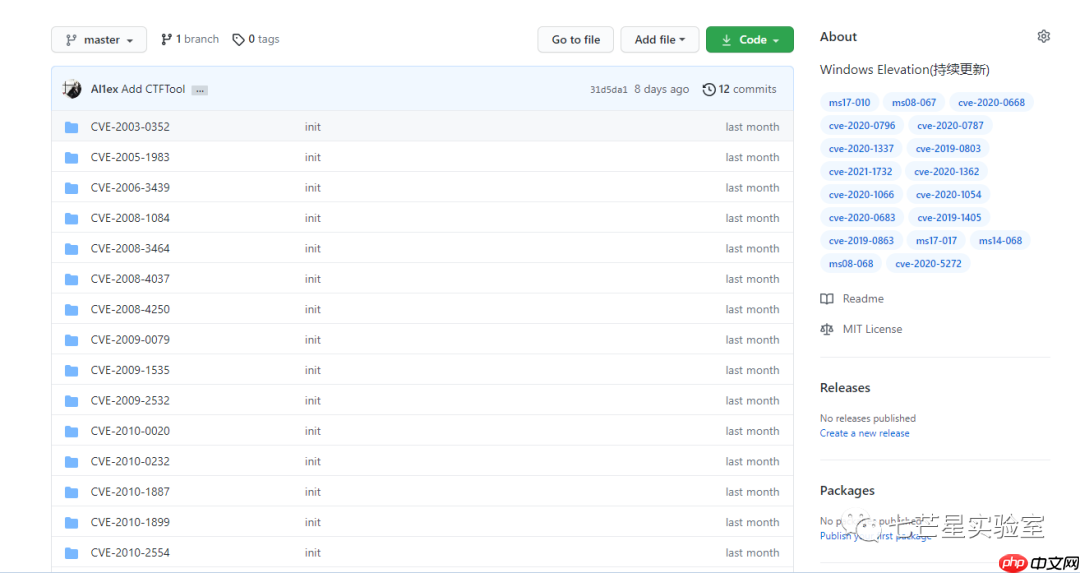The image size is (1080, 573).
Task: Click the Go to file button
Action: pyautogui.click(x=576, y=40)
